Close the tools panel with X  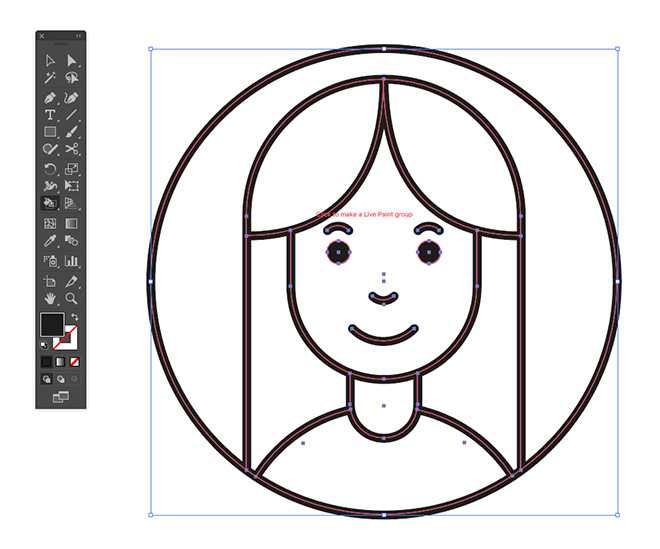pyautogui.click(x=42, y=36)
